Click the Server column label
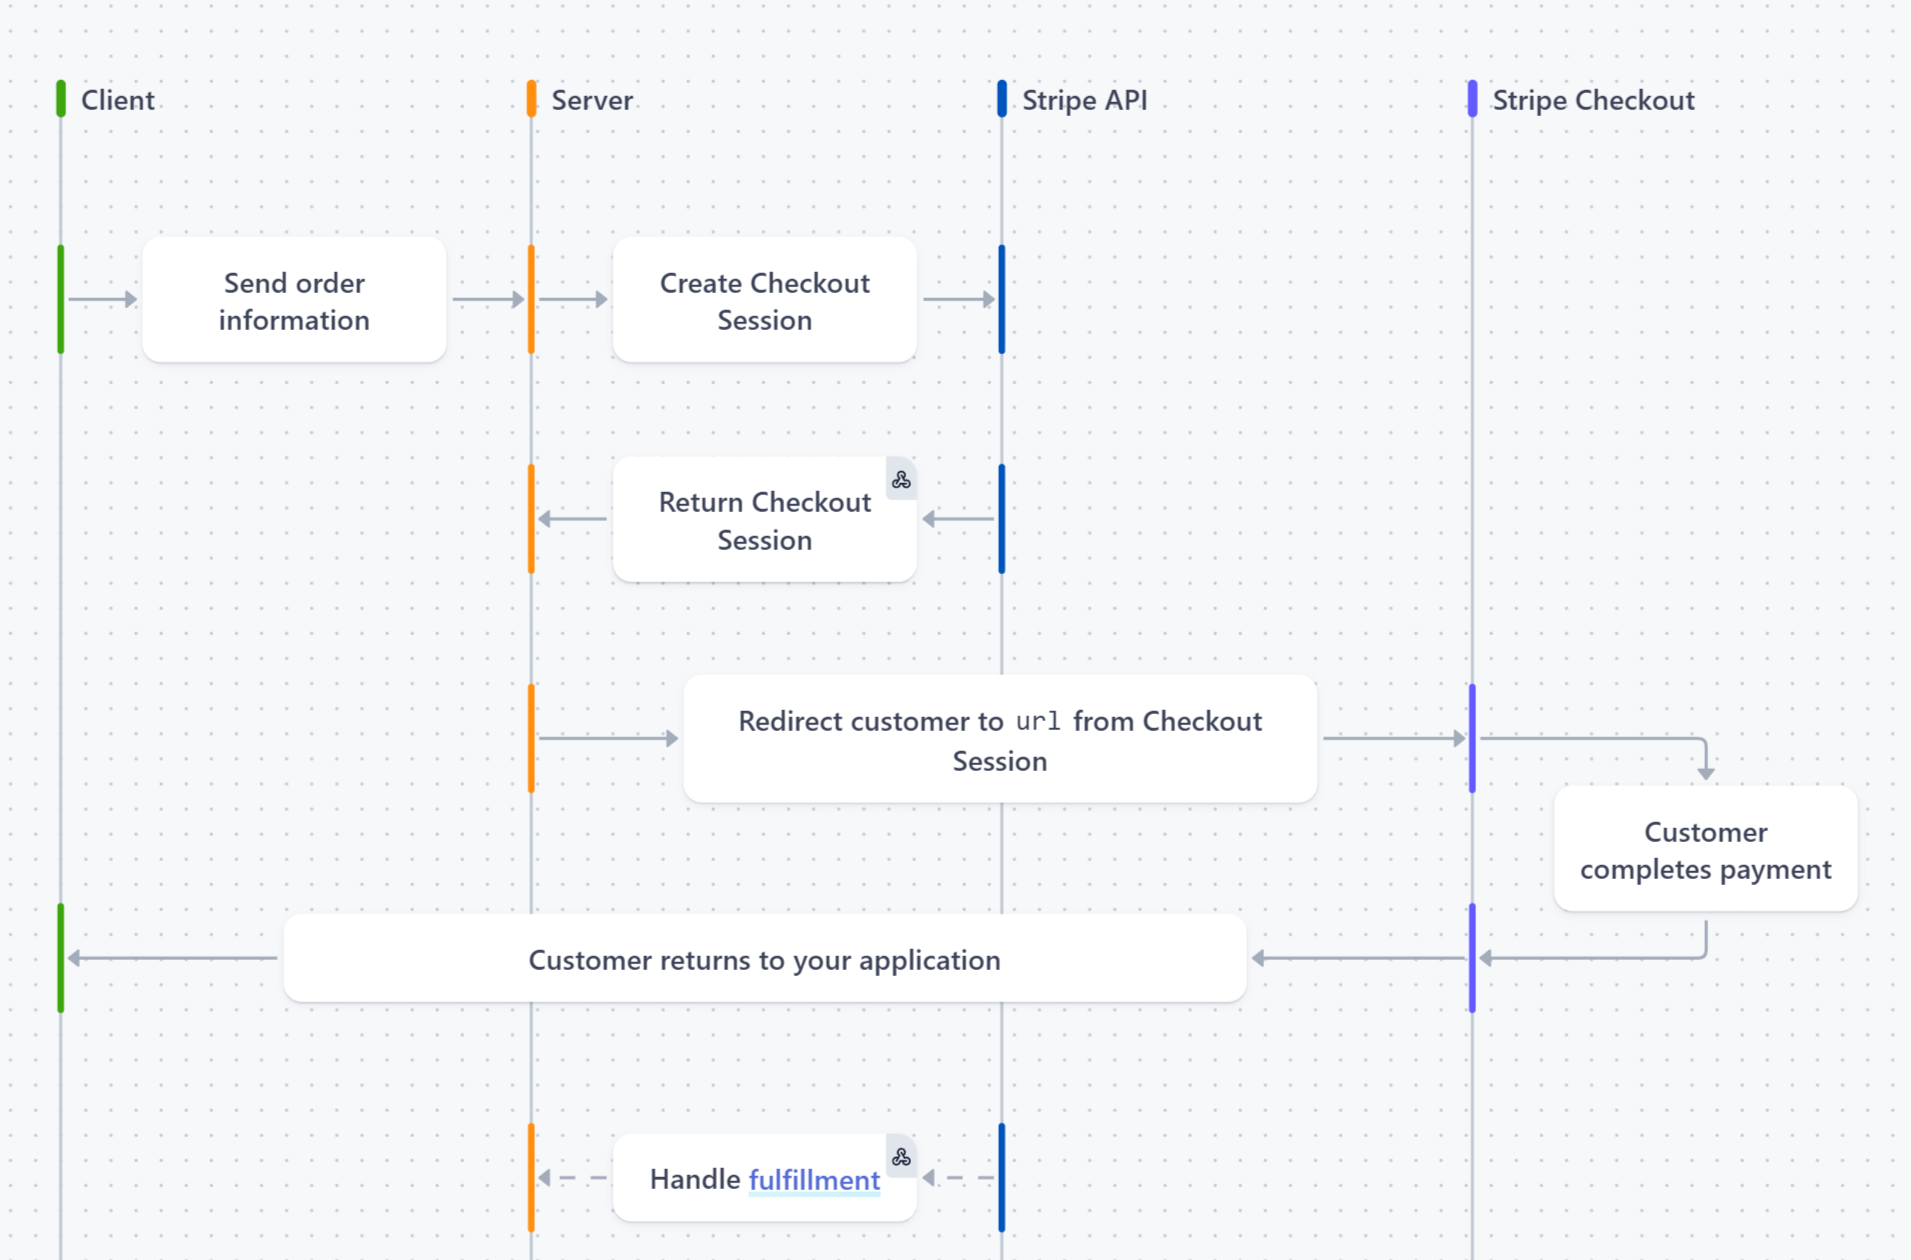This screenshot has width=1911, height=1260. (x=592, y=99)
